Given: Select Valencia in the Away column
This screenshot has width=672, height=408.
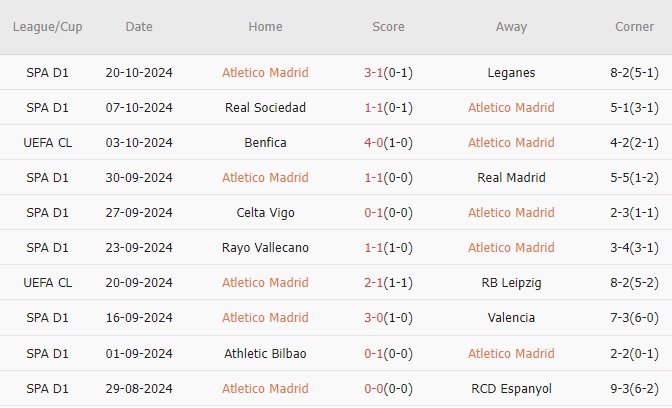Looking at the screenshot, I should [x=511, y=317].
